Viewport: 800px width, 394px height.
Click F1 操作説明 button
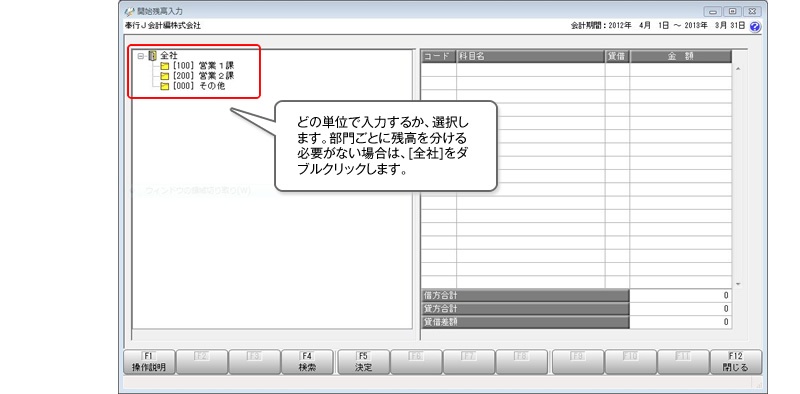point(149,362)
